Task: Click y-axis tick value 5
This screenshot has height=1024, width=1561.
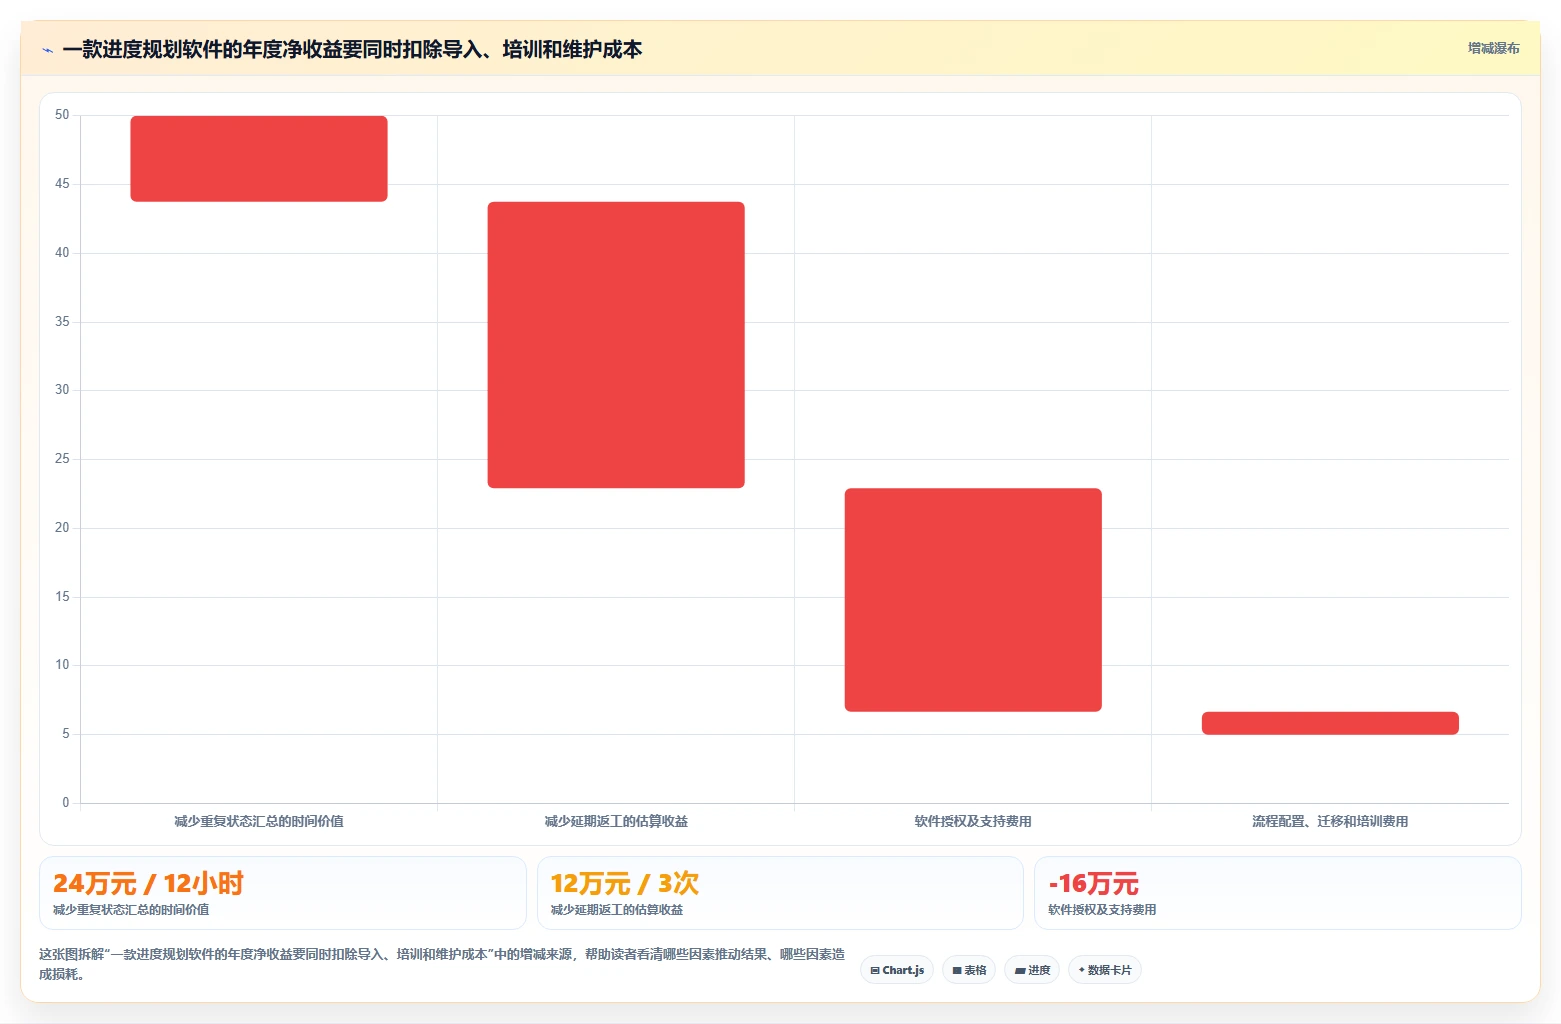Action: click(66, 734)
